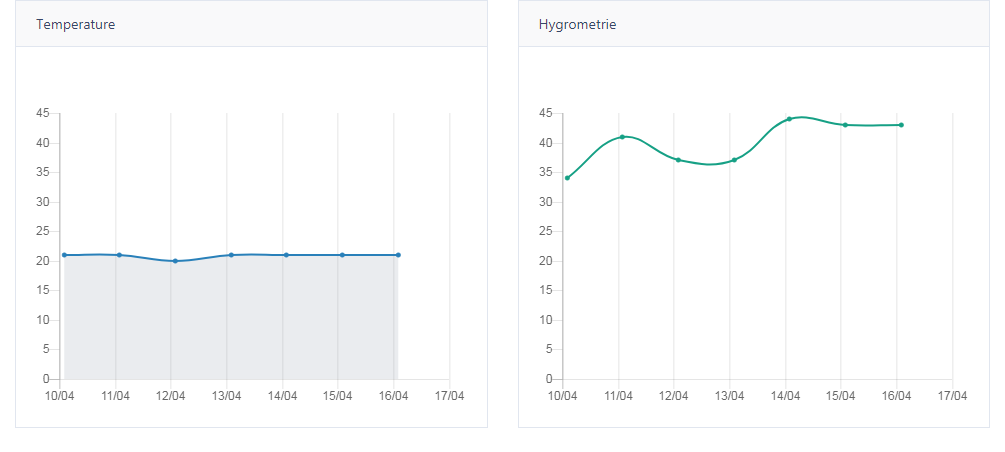The width and height of the screenshot is (1005, 452).
Task: Click the 15/04 label on Temperature x-axis
Action: click(x=338, y=396)
